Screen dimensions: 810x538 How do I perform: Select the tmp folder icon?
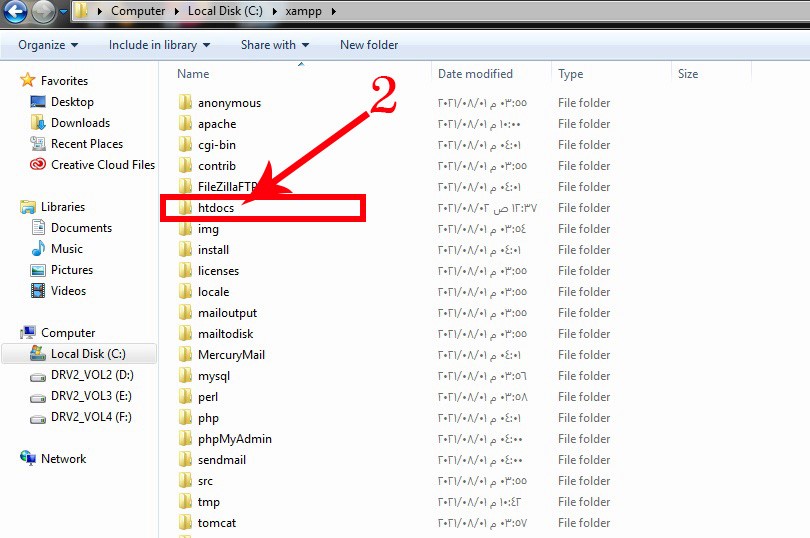click(x=185, y=501)
